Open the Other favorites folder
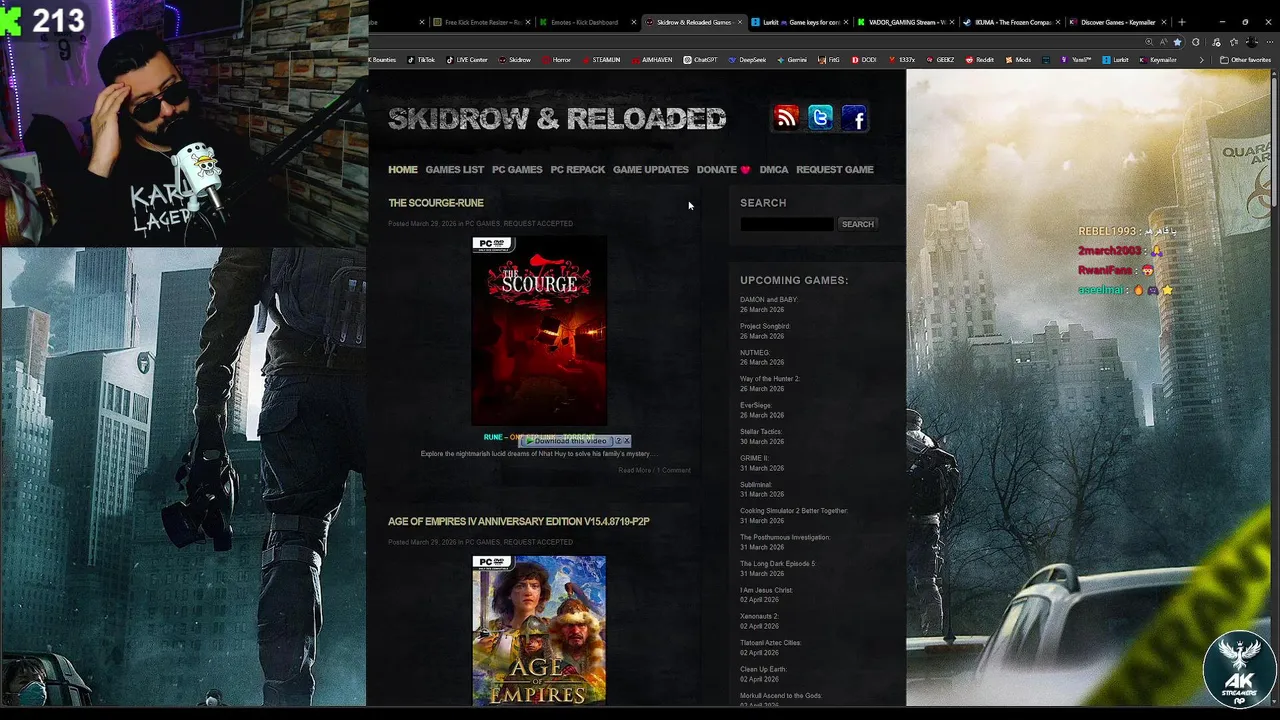The height and width of the screenshot is (720, 1280). click(1245, 60)
